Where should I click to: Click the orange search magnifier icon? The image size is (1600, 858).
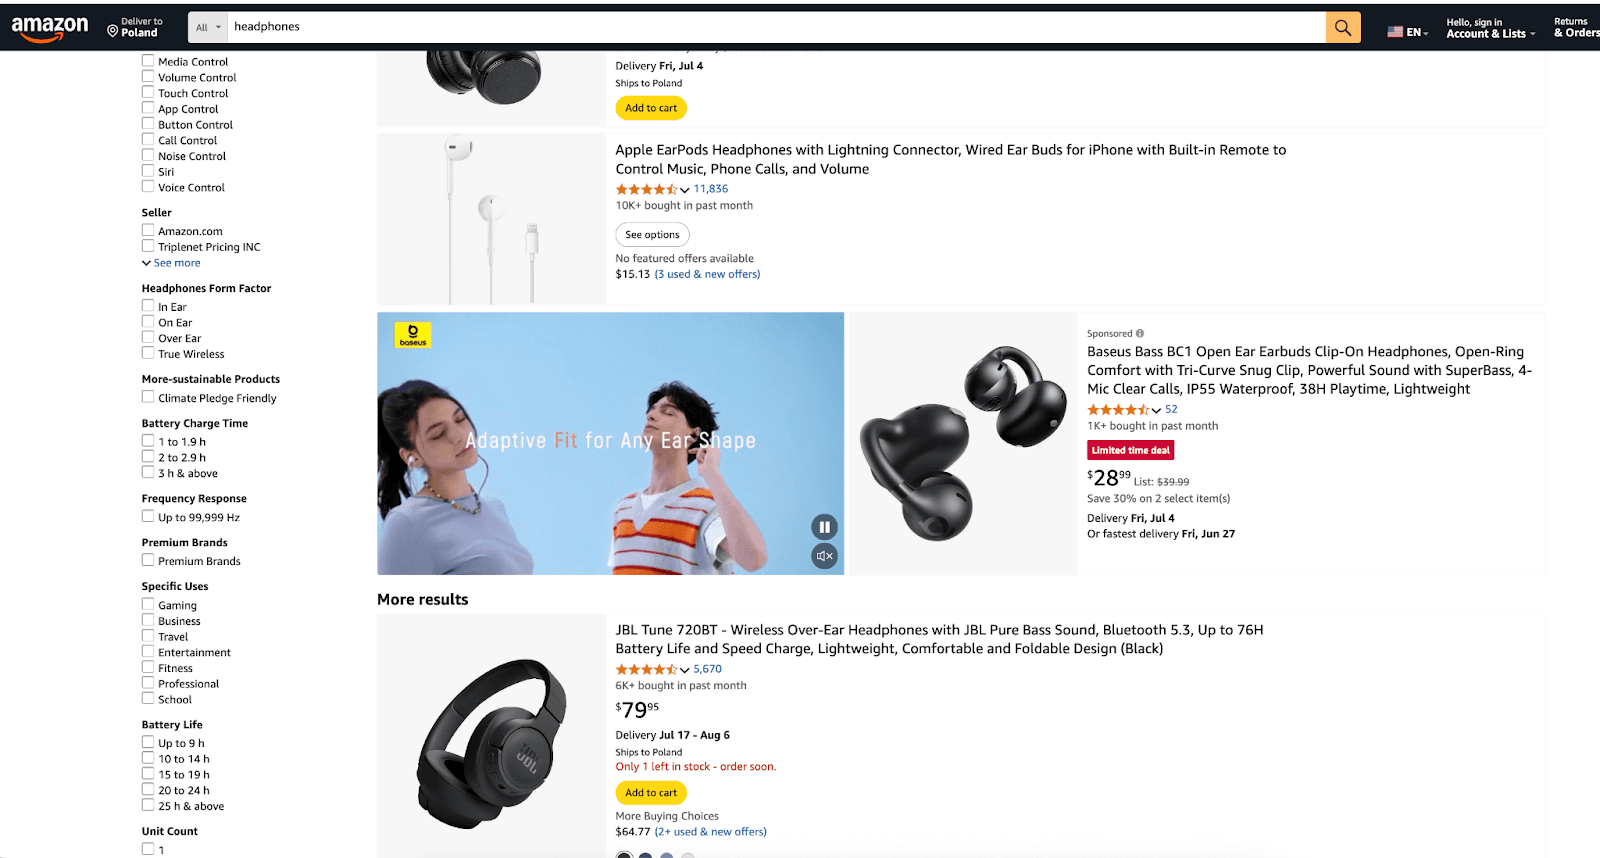click(x=1341, y=26)
